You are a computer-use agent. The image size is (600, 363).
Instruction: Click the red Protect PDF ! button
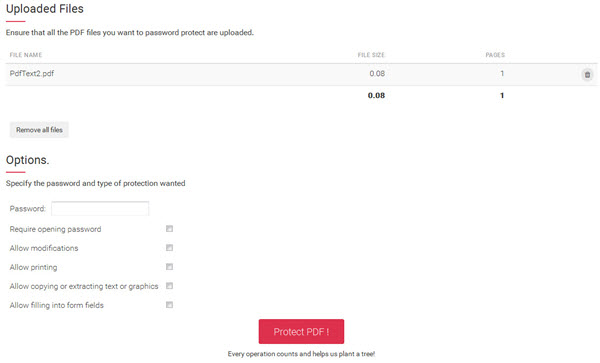[x=301, y=332]
